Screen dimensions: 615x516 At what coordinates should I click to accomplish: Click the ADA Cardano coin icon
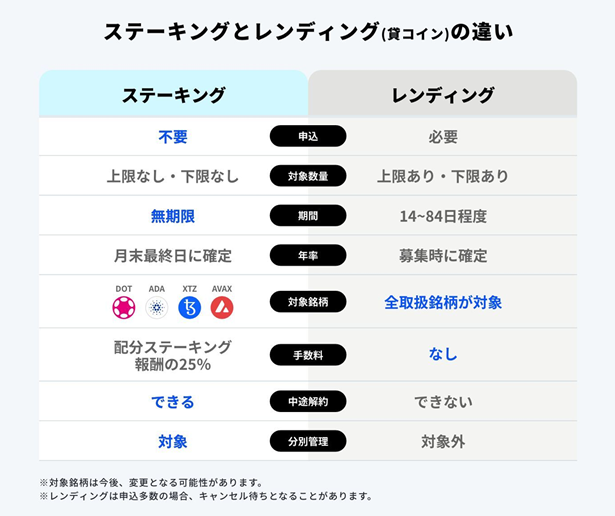(157, 307)
